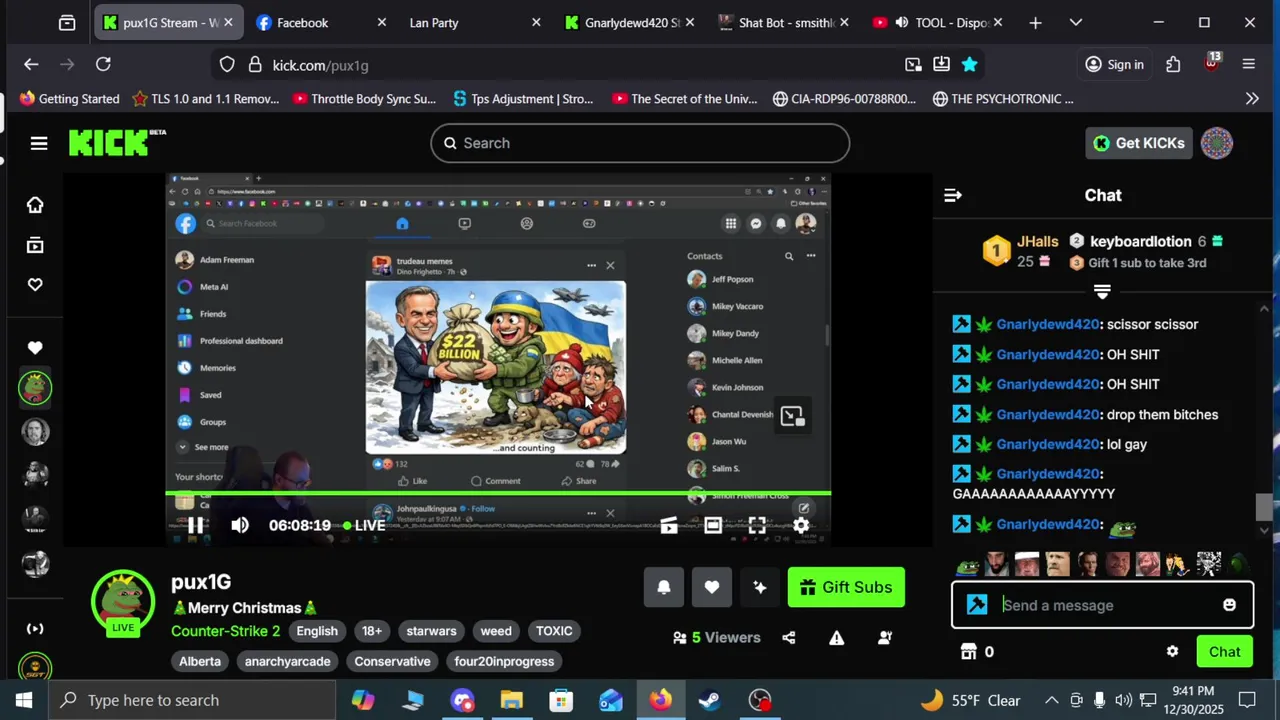Viewport: 1280px width, 720px height.
Task: Select the English tag
Action: (x=317, y=631)
